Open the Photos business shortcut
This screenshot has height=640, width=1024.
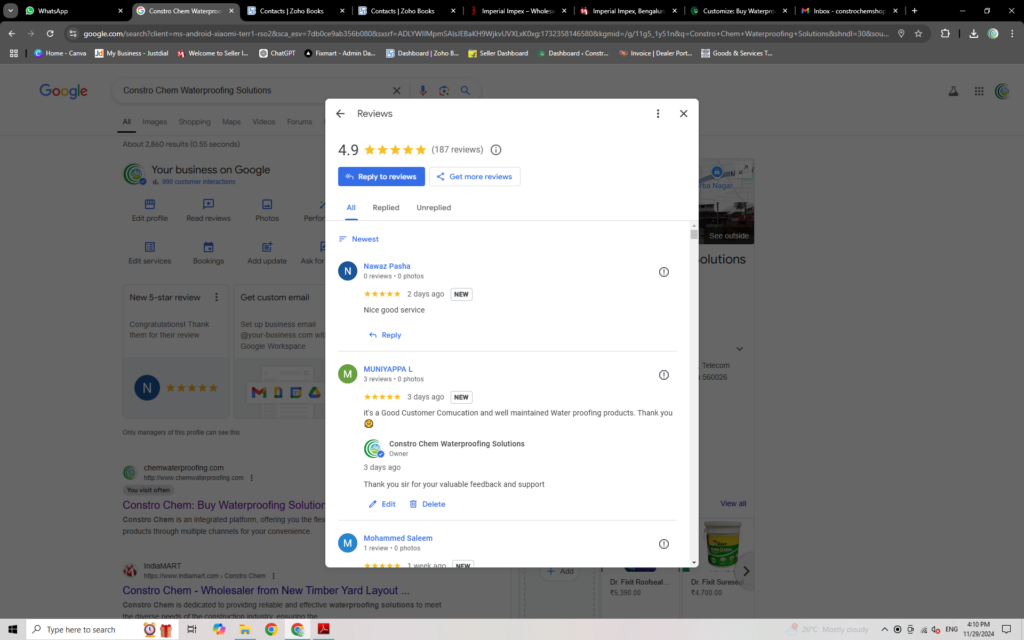pyautogui.click(x=267, y=210)
